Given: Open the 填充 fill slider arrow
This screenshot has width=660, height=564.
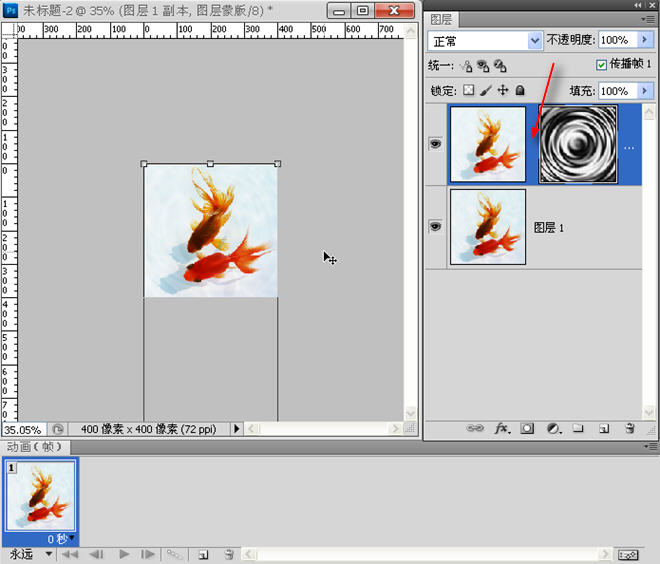Looking at the screenshot, I should click(644, 90).
